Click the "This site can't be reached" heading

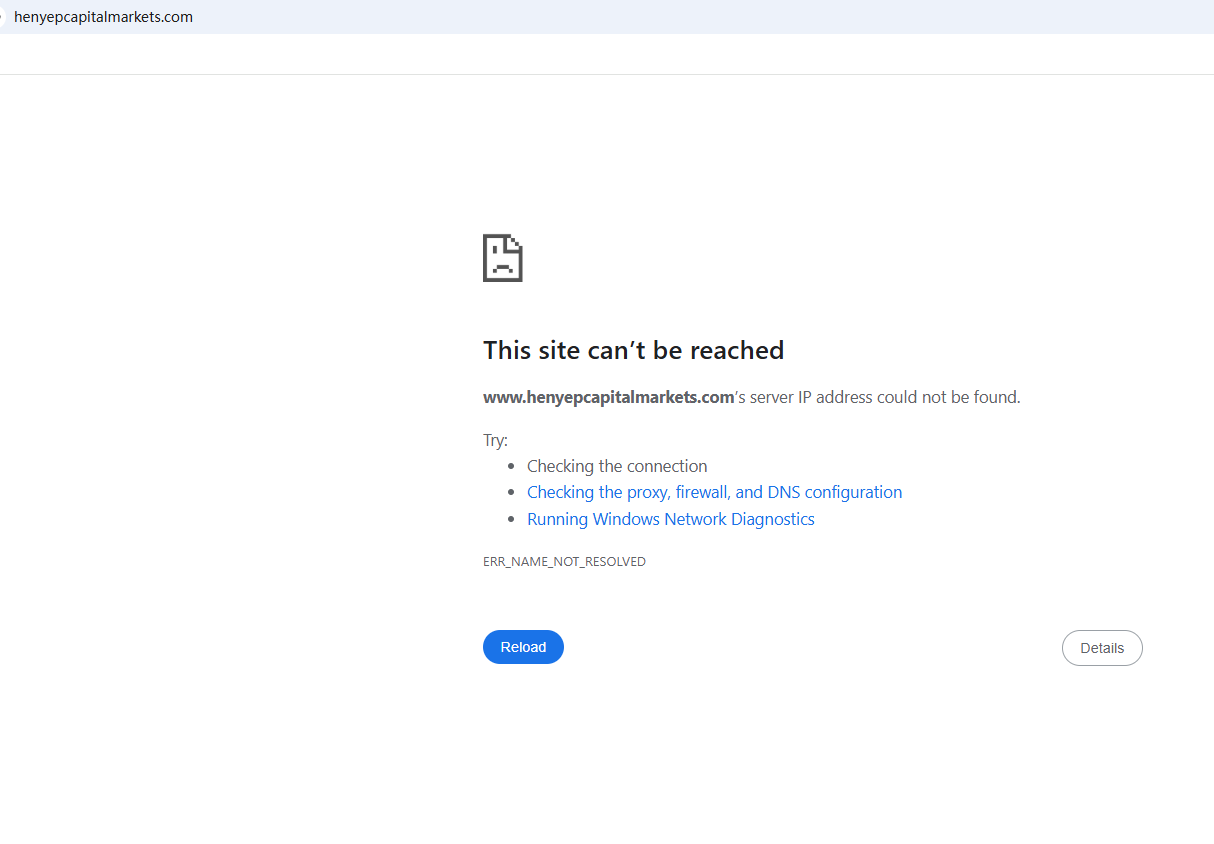[x=633, y=350]
